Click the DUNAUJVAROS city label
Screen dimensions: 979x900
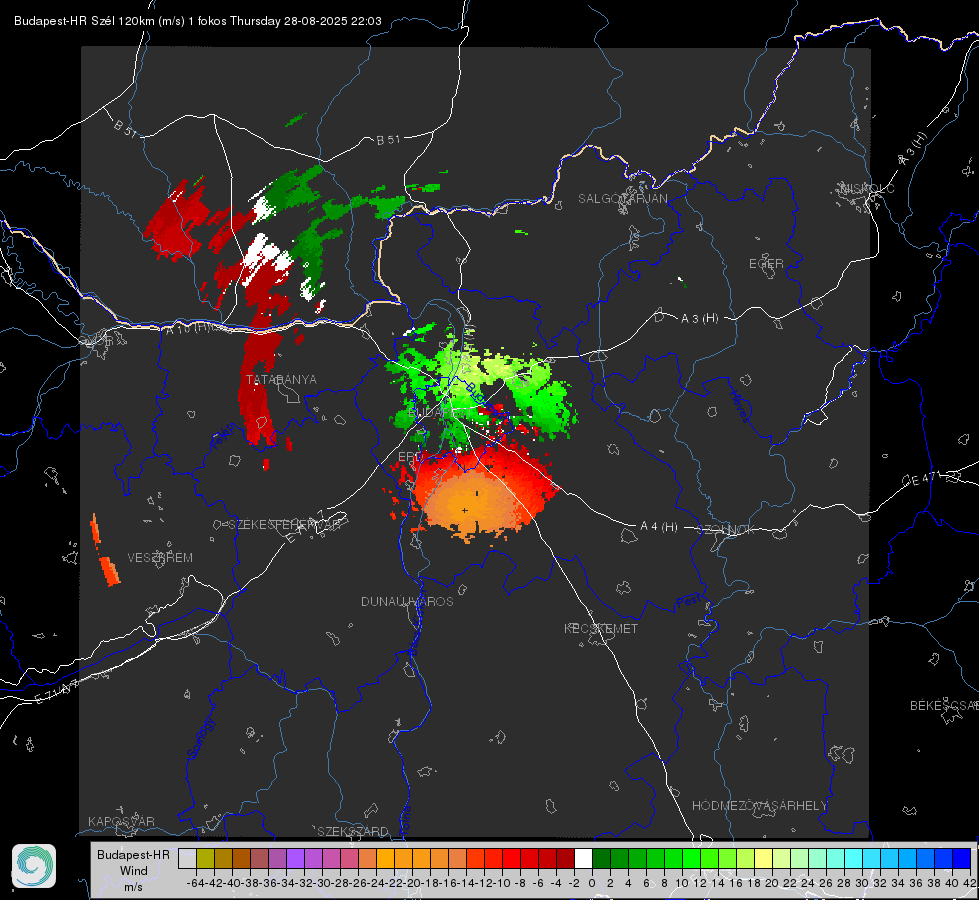click(407, 601)
